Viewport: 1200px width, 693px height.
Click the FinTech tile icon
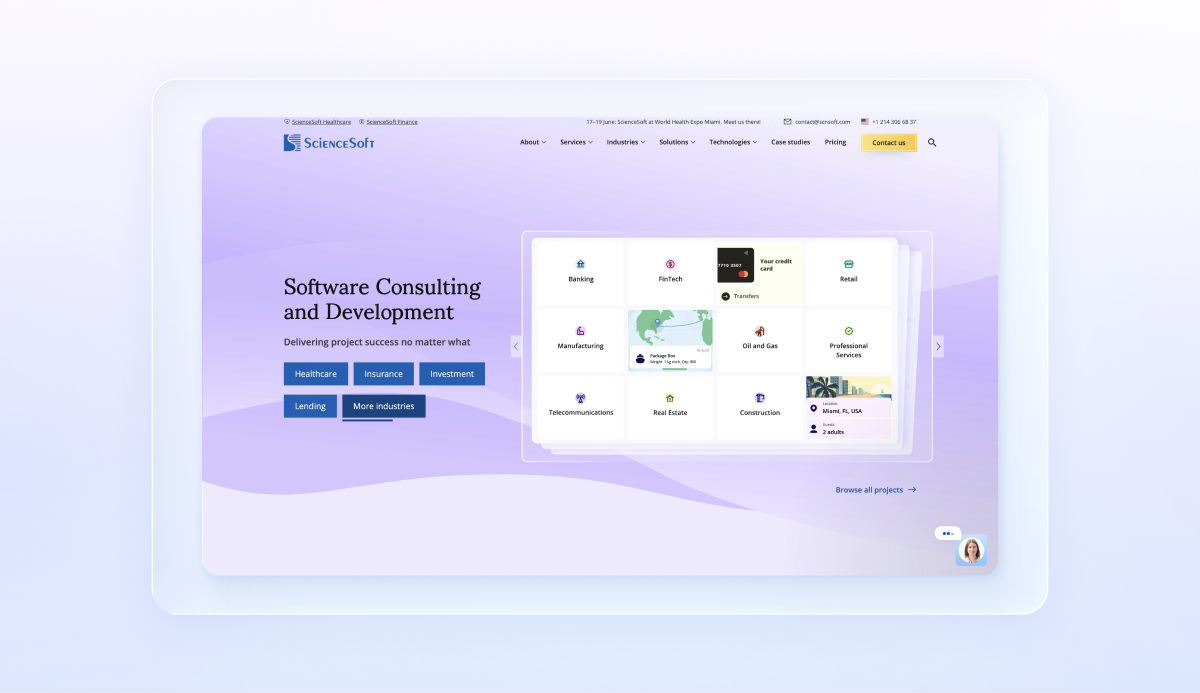[670, 264]
